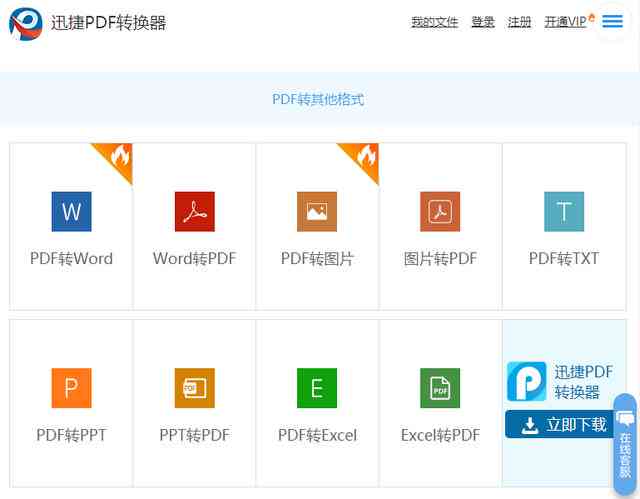Click the blue P app icon of 迅捷PDF转换器
The width and height of the screenshot is (640, 499).
tap(527, 381)
